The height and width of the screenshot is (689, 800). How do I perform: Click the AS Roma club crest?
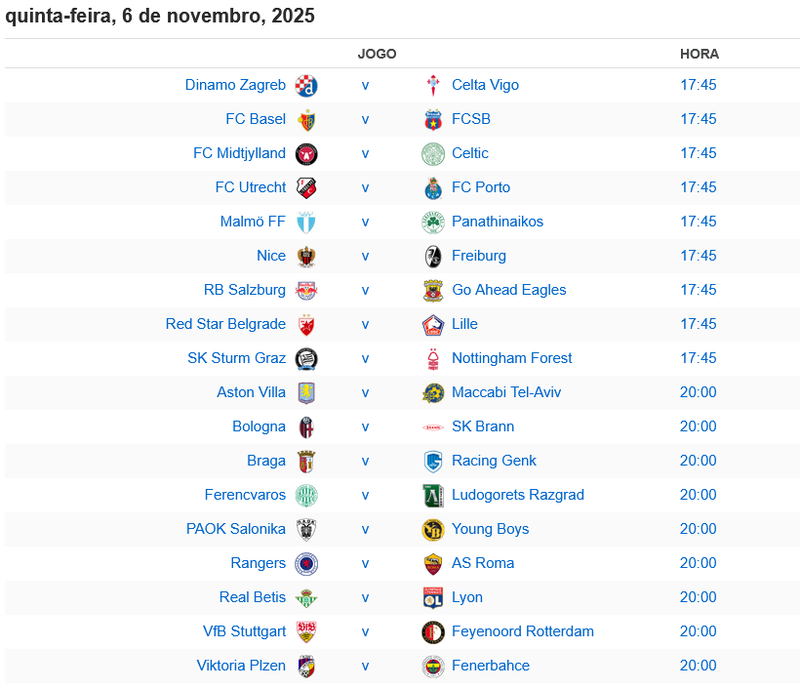point(433,563)
